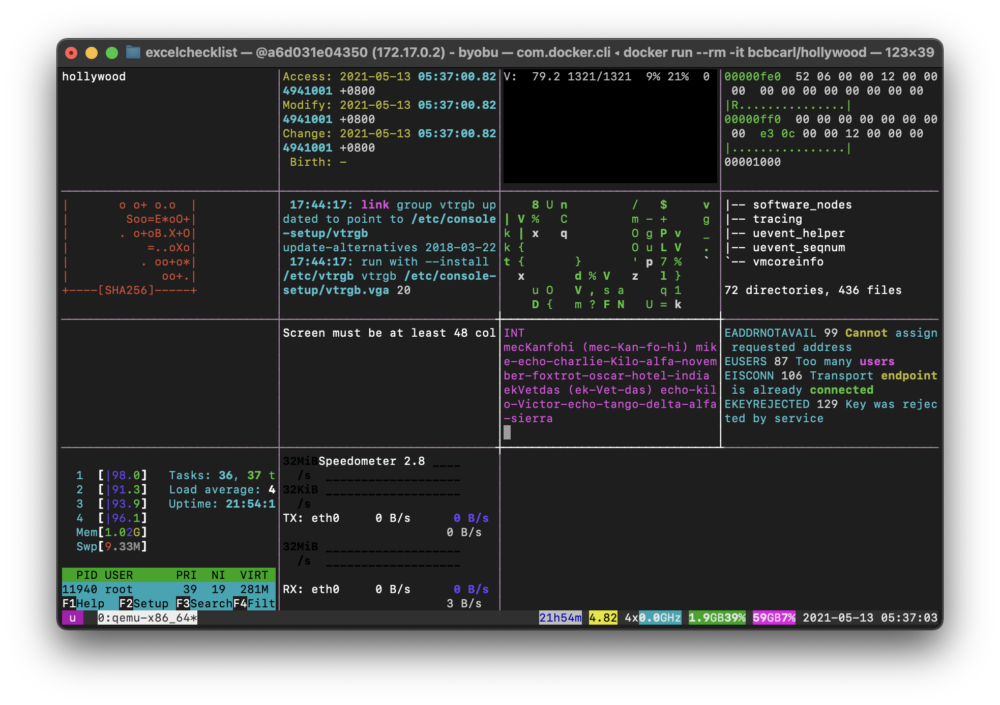Click the 4.82 load average status entry
Viewport: 1000px width, 705px height.
coord(603,618)
